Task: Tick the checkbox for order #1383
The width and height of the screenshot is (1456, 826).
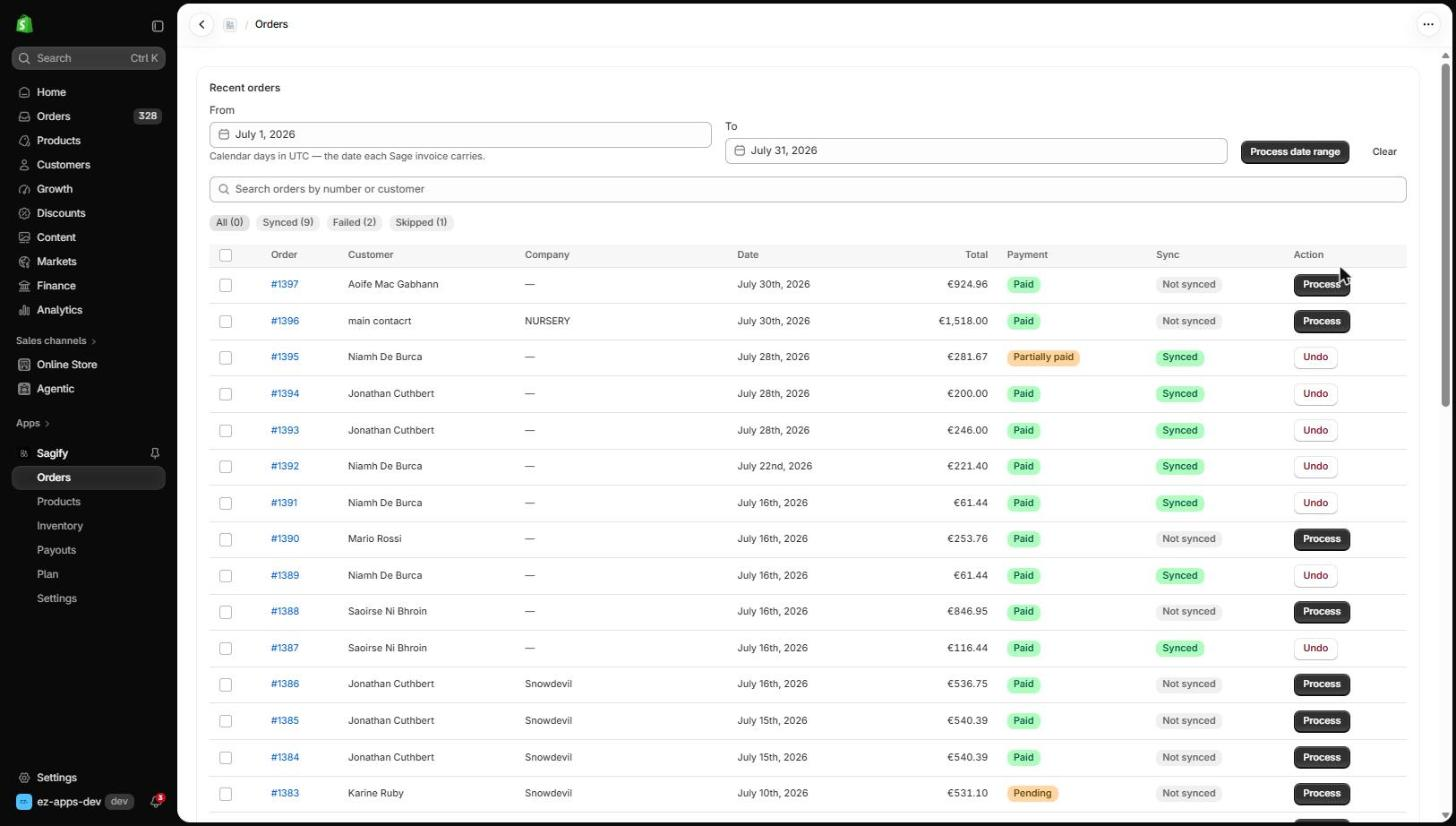Action: pos(226,794)
